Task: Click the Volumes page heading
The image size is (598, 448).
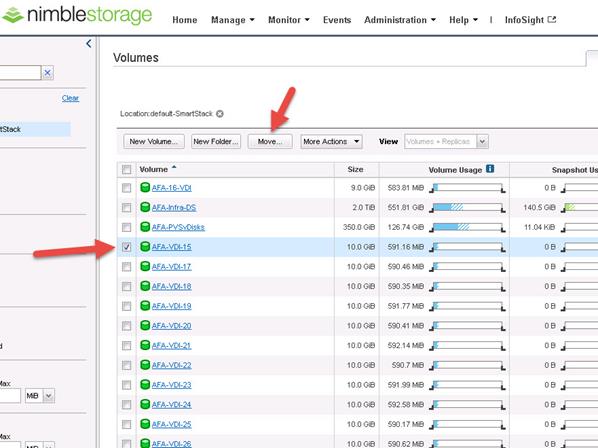Action: (136, 58)
